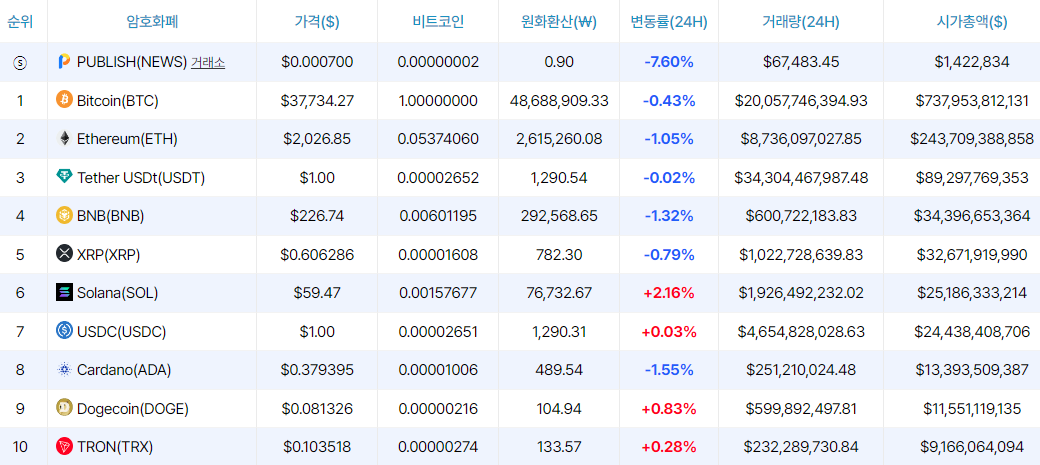Sort by the 거래량(24H) column header
Viewport: 1040px width, 465px height.
tap(801, 21)
